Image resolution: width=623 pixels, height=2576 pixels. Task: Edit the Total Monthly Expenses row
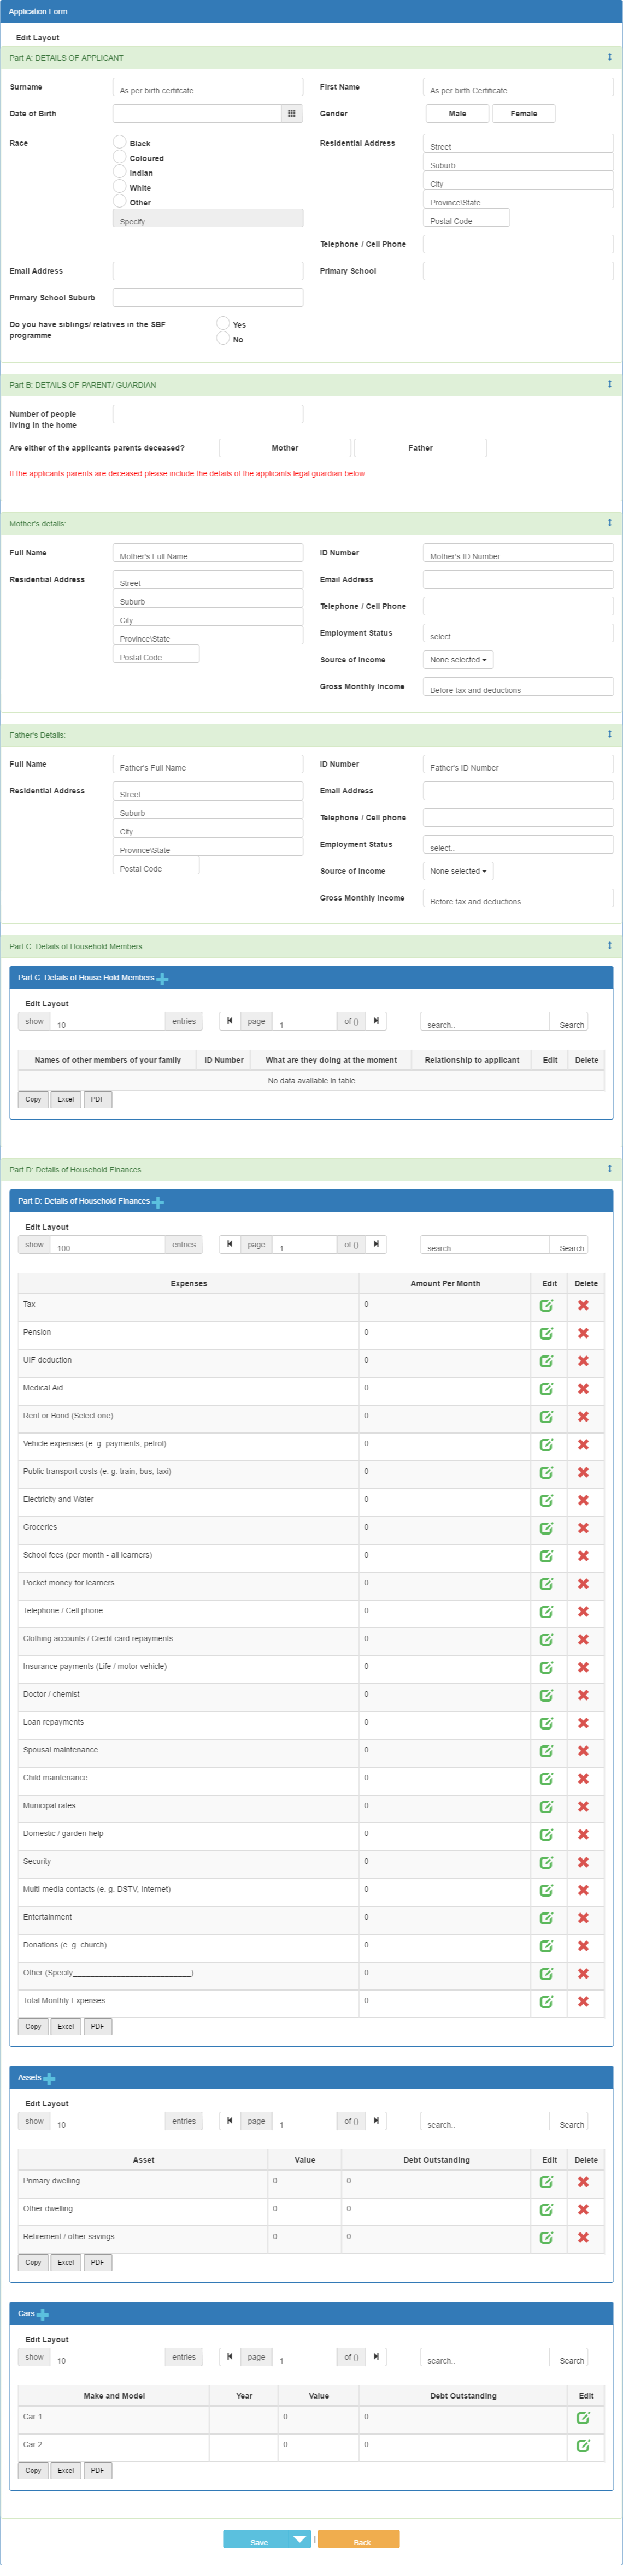click(x=547, y=2002)
